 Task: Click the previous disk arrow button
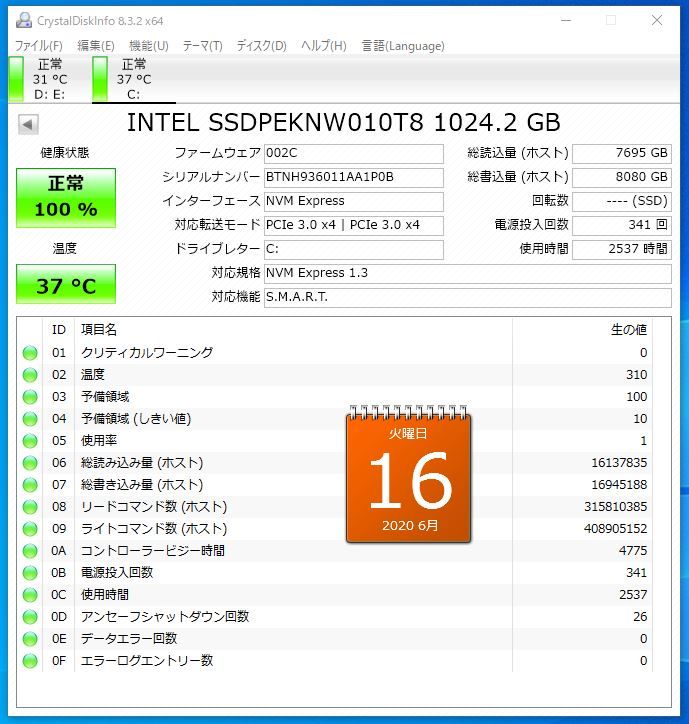(28, 124)
